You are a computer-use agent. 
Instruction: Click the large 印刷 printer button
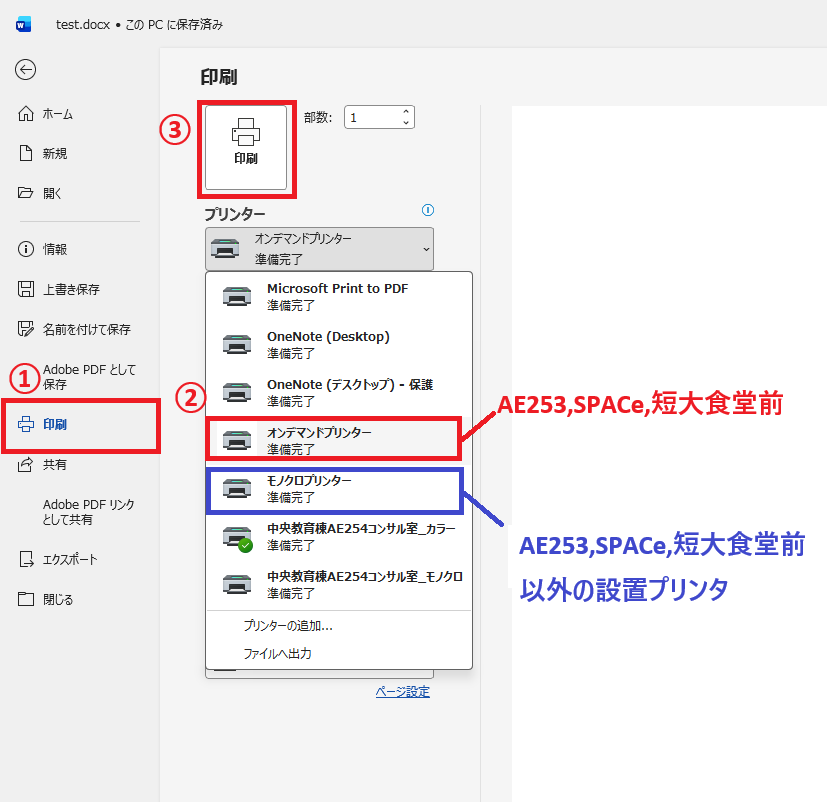click(x=246, y=146)
